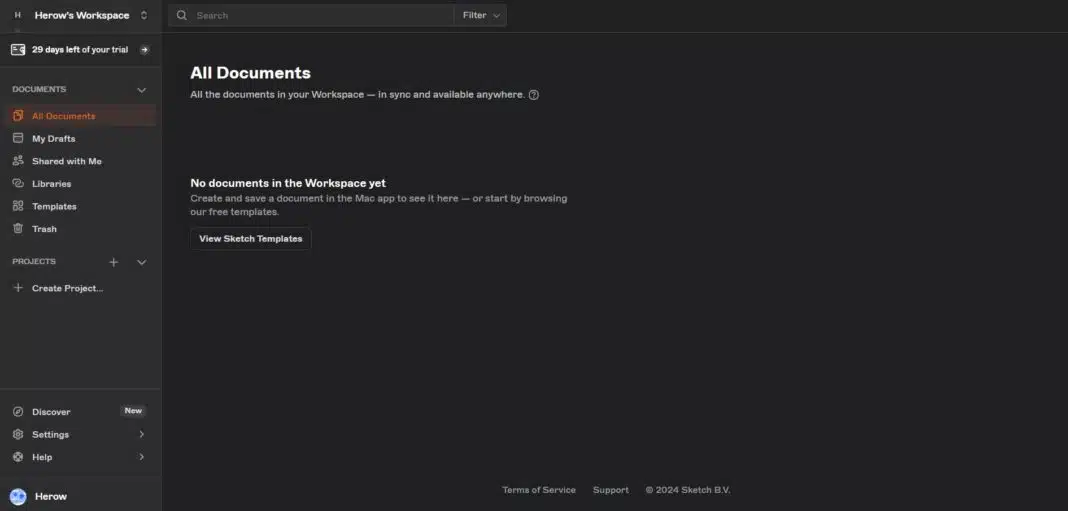
Task: Click the Shared with Me people icon
Action: coord(18,161)
